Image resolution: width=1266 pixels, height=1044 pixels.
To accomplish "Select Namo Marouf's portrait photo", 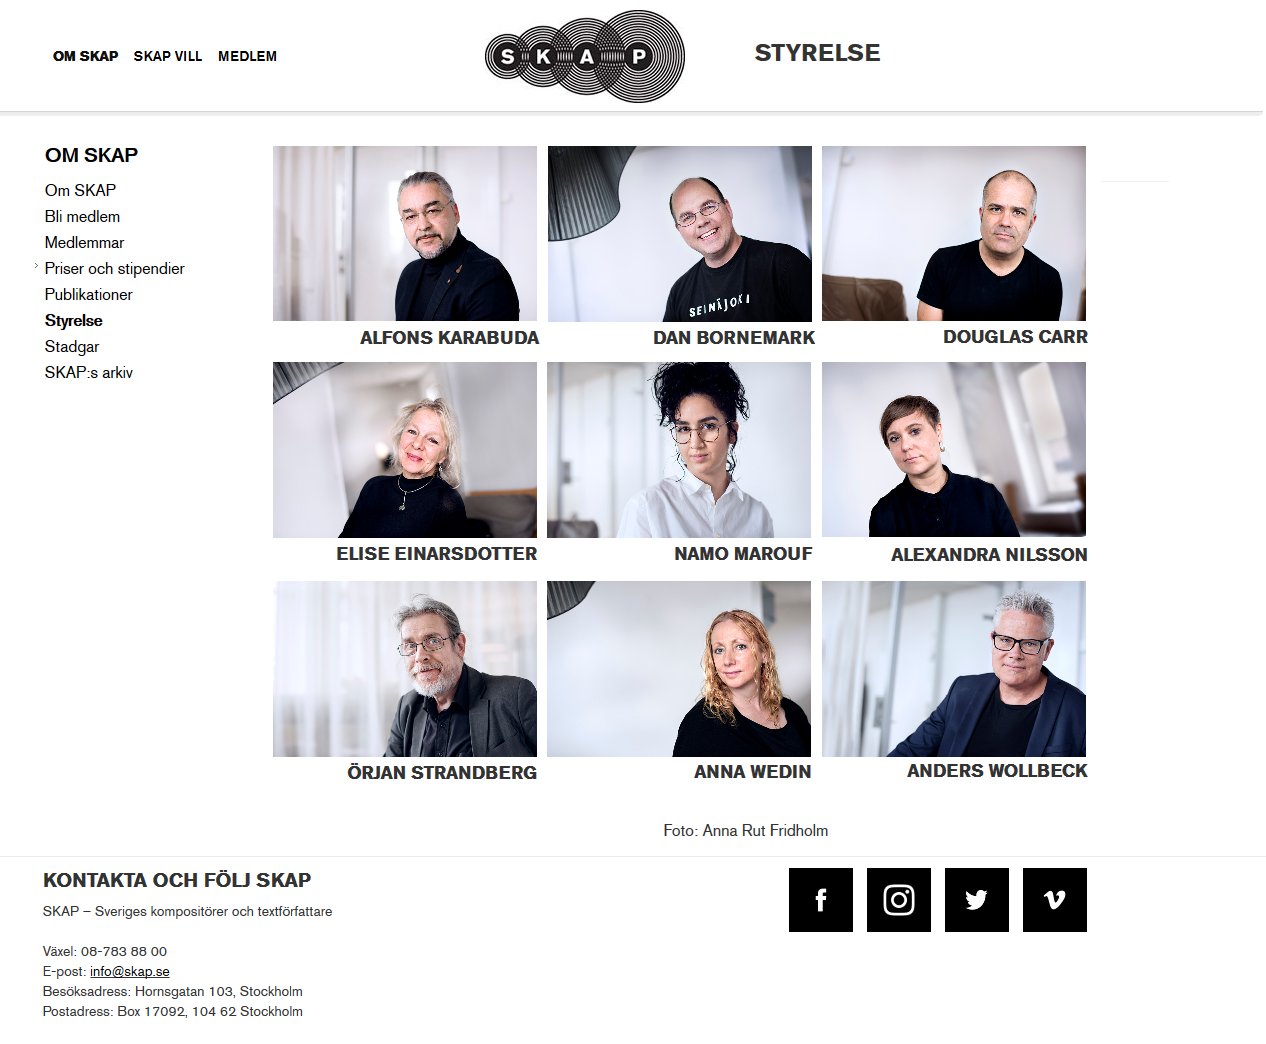I will pos(679,450).
